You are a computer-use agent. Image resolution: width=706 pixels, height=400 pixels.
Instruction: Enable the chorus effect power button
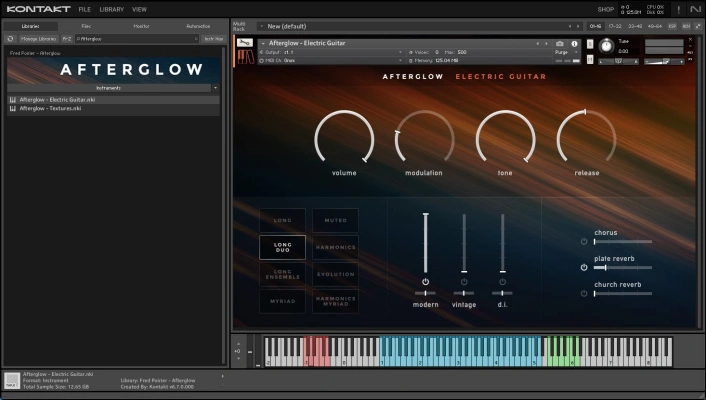click(584, 241)
